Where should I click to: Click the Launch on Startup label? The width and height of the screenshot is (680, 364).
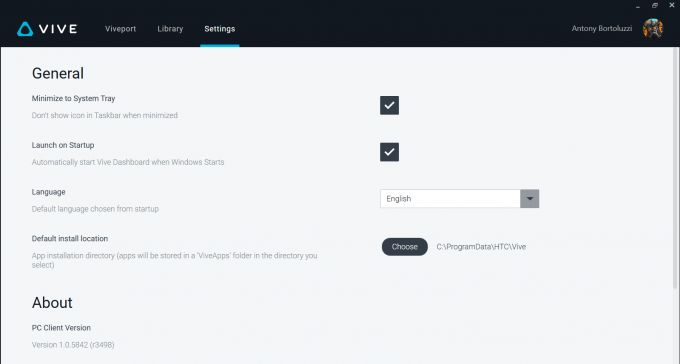click(x=63, y=145)
